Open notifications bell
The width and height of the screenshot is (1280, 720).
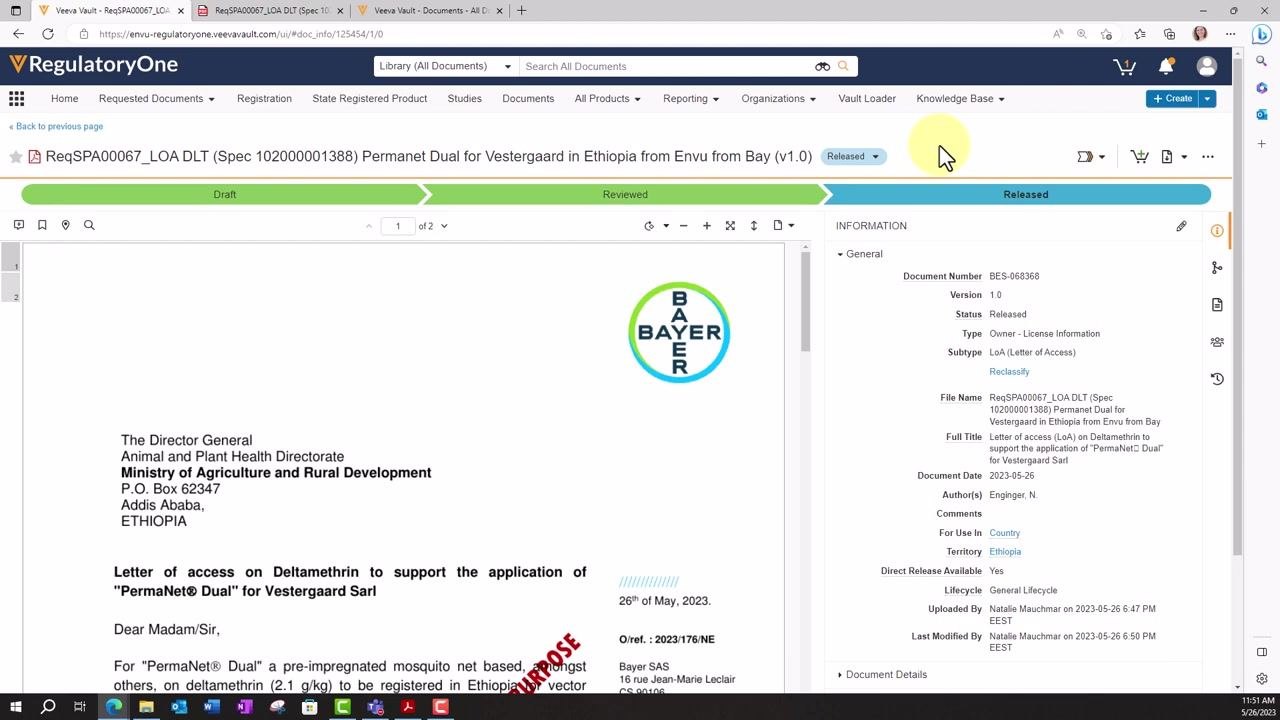(1166, 66)
